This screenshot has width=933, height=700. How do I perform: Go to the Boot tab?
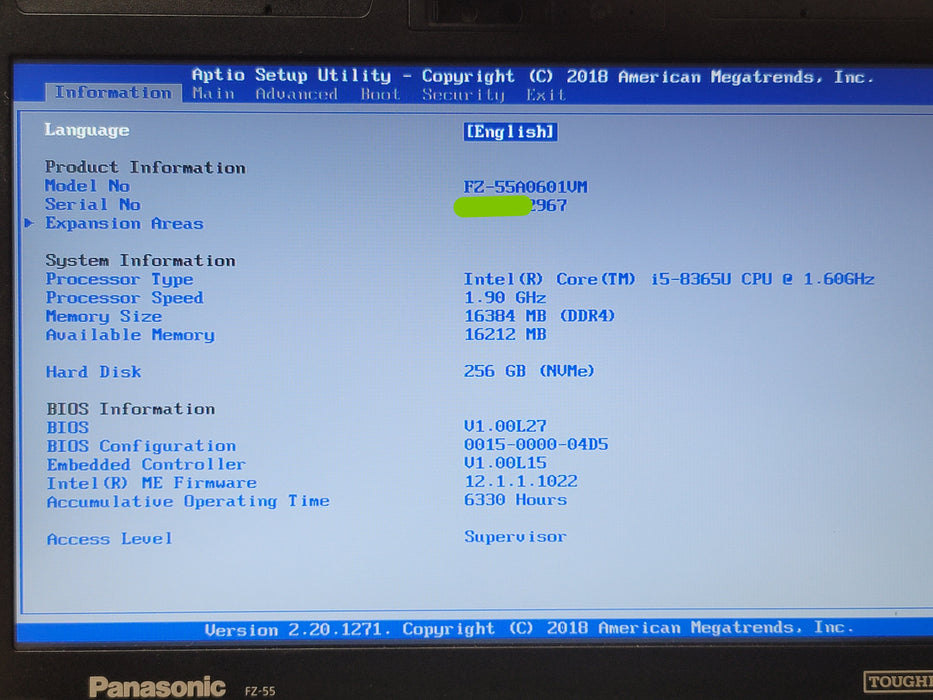click(380, 95)
